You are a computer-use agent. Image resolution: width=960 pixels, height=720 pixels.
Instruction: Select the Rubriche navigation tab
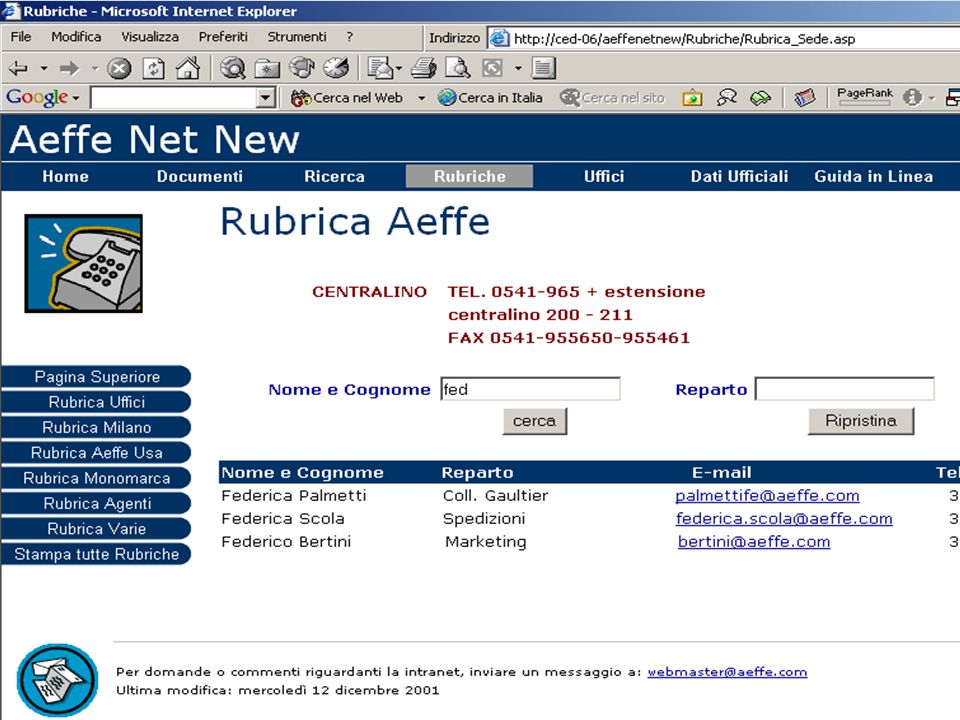point(470,176)
